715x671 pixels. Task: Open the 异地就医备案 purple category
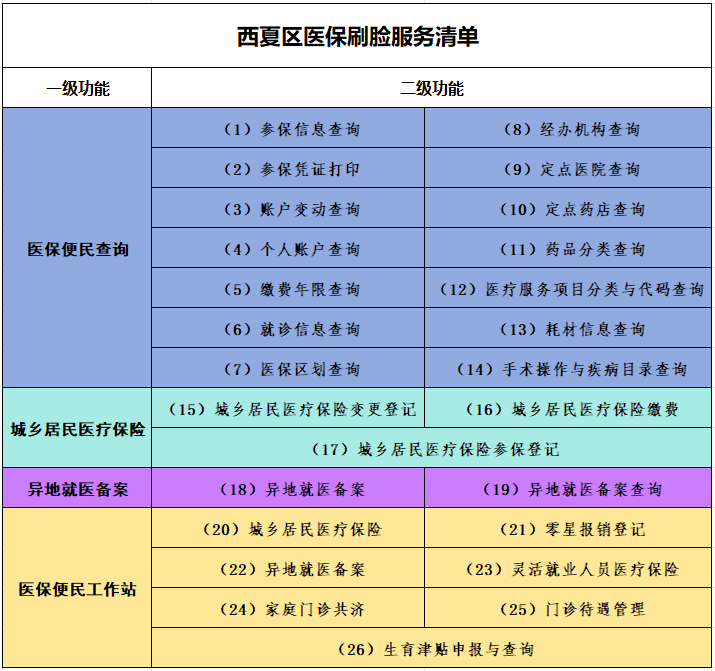coord(77,489)
